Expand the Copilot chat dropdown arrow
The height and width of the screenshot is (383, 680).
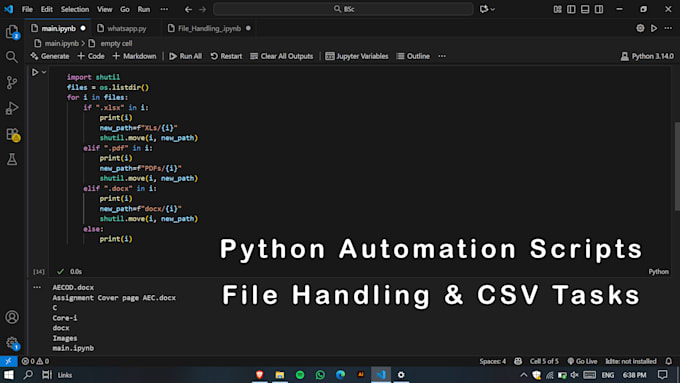click(493, 9)
